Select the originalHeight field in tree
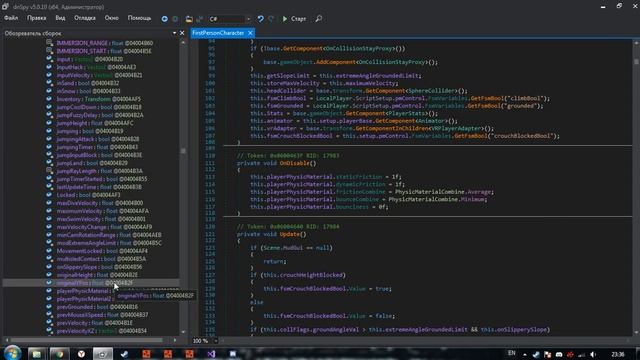Image resolution: width=640 pixels, height=360 pixels. [97, 275]
